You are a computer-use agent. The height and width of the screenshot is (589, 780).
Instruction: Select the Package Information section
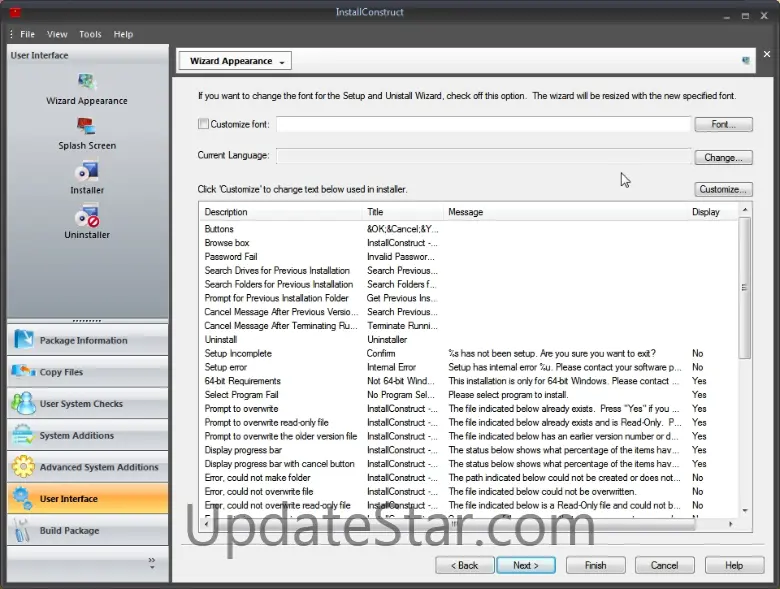pyautogui.click(x=88, y=340)
